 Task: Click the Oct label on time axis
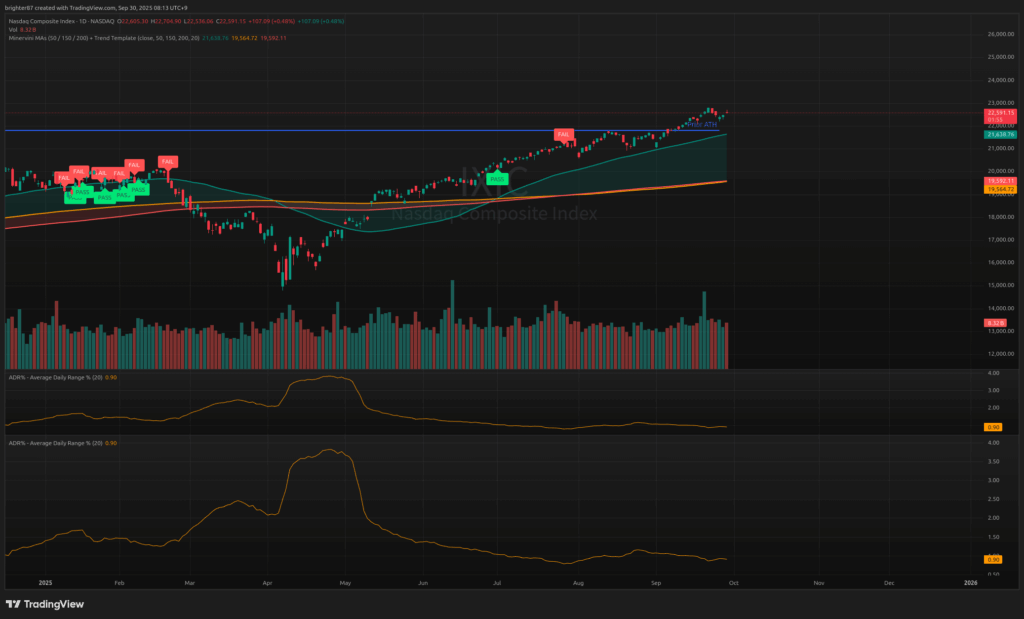click(733, 582)
